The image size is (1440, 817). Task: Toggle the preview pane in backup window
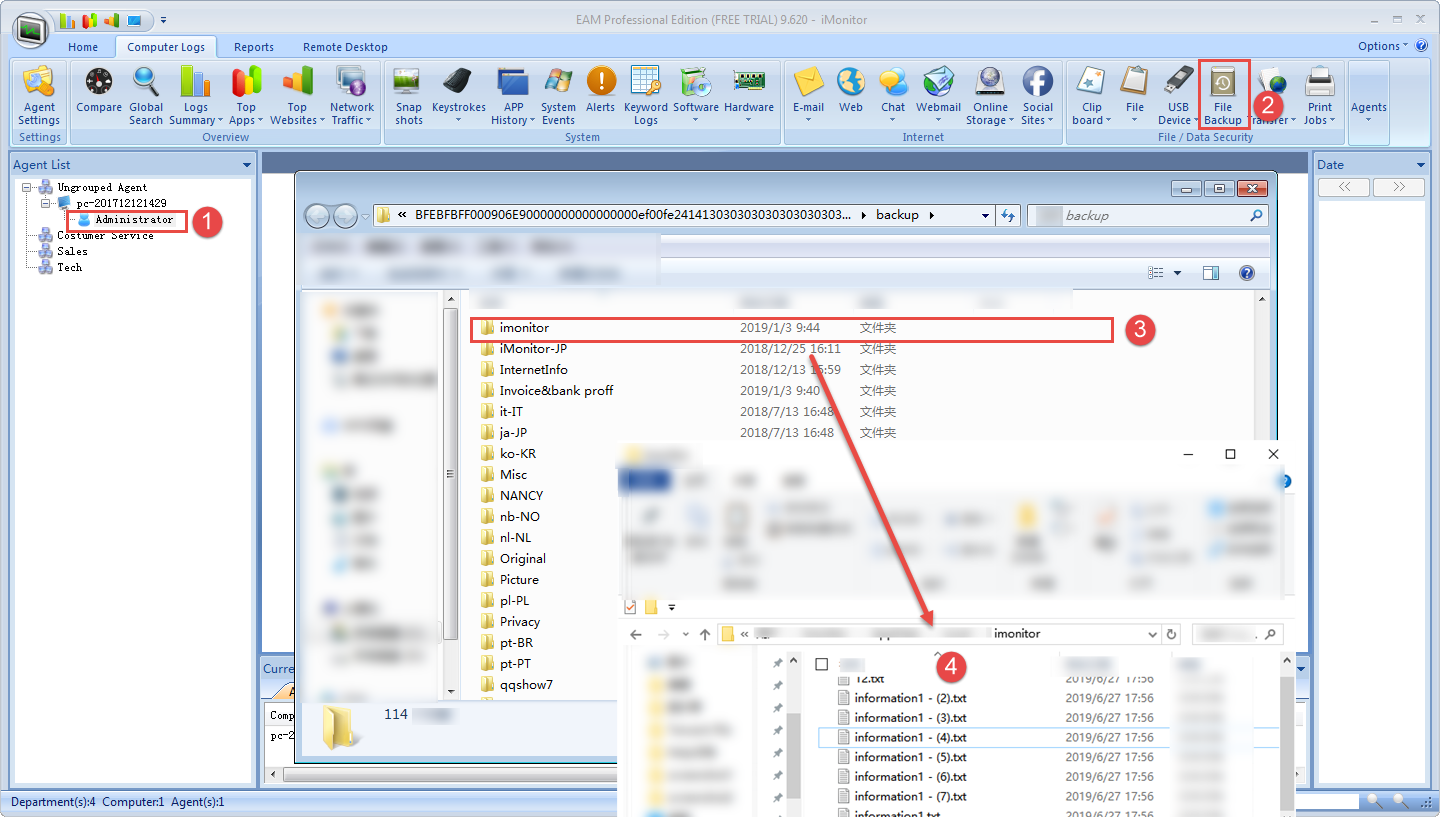pyautogui.click(x=1211, y=273)
